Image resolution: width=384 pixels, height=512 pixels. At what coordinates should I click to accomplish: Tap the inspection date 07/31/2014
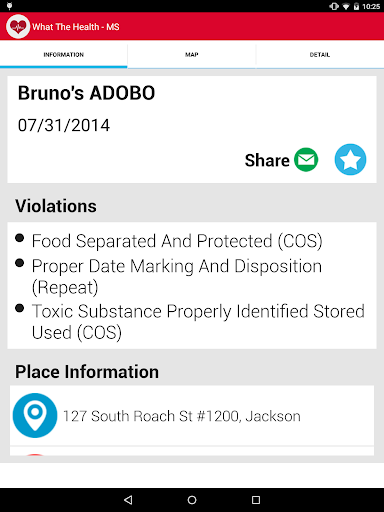[64, 125]
